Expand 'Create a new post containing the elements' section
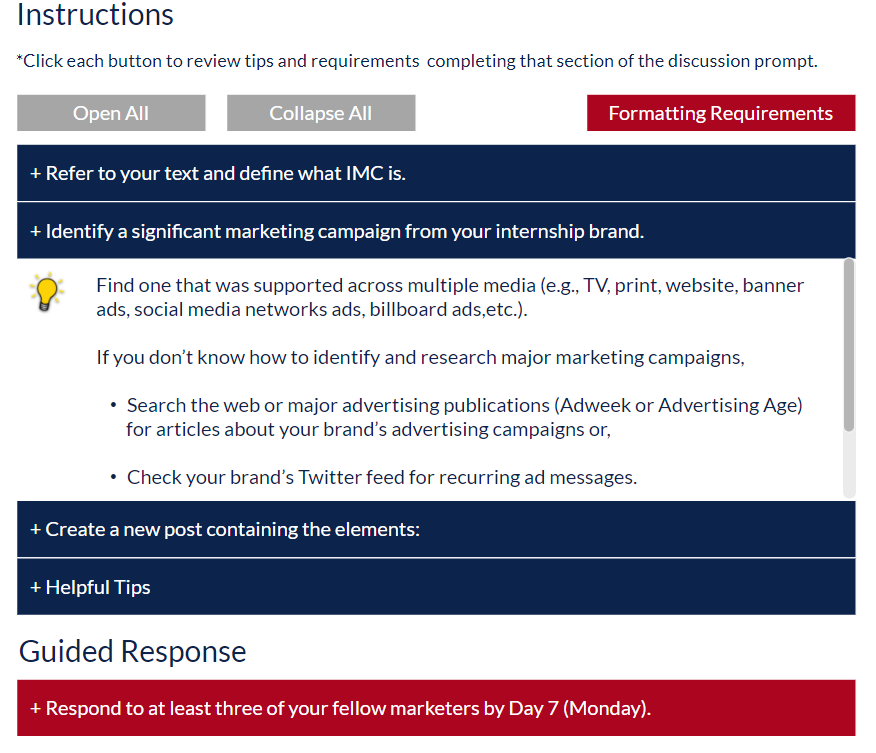876x753 pixels. [x=436, y=529]
